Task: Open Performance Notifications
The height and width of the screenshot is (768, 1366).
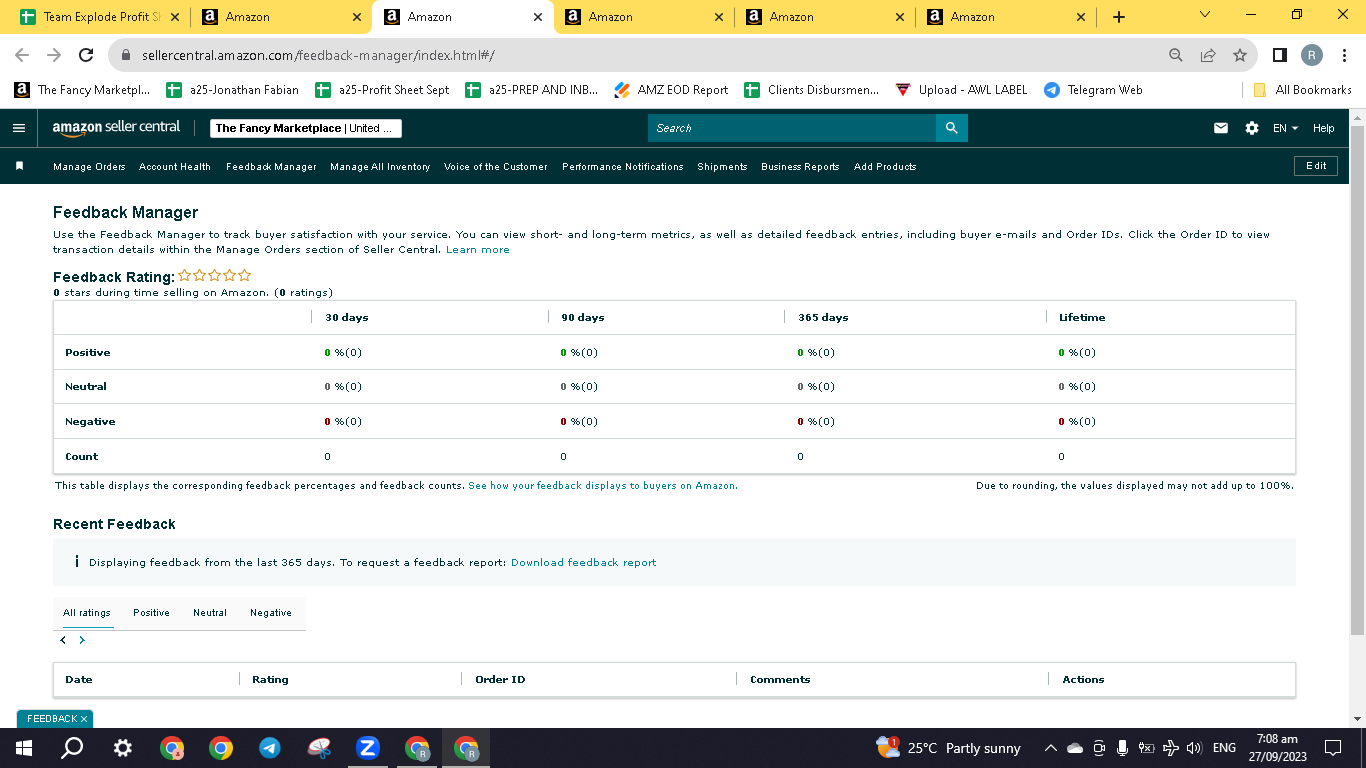Action: coord(623,167)
